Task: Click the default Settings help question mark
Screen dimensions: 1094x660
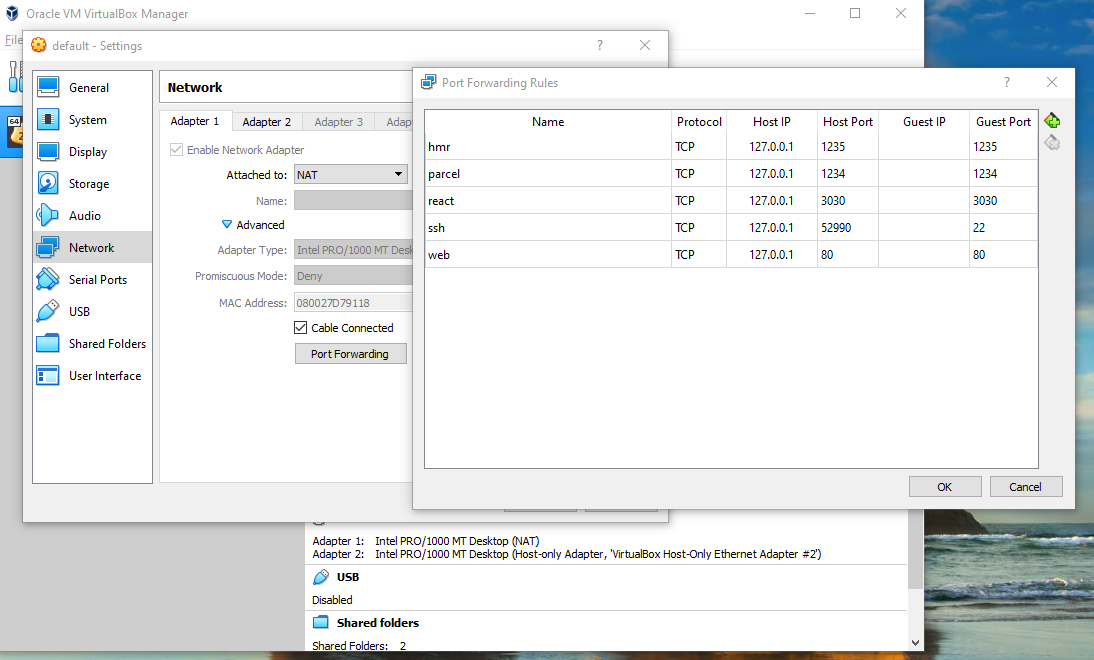Action: tap(600, 45)
